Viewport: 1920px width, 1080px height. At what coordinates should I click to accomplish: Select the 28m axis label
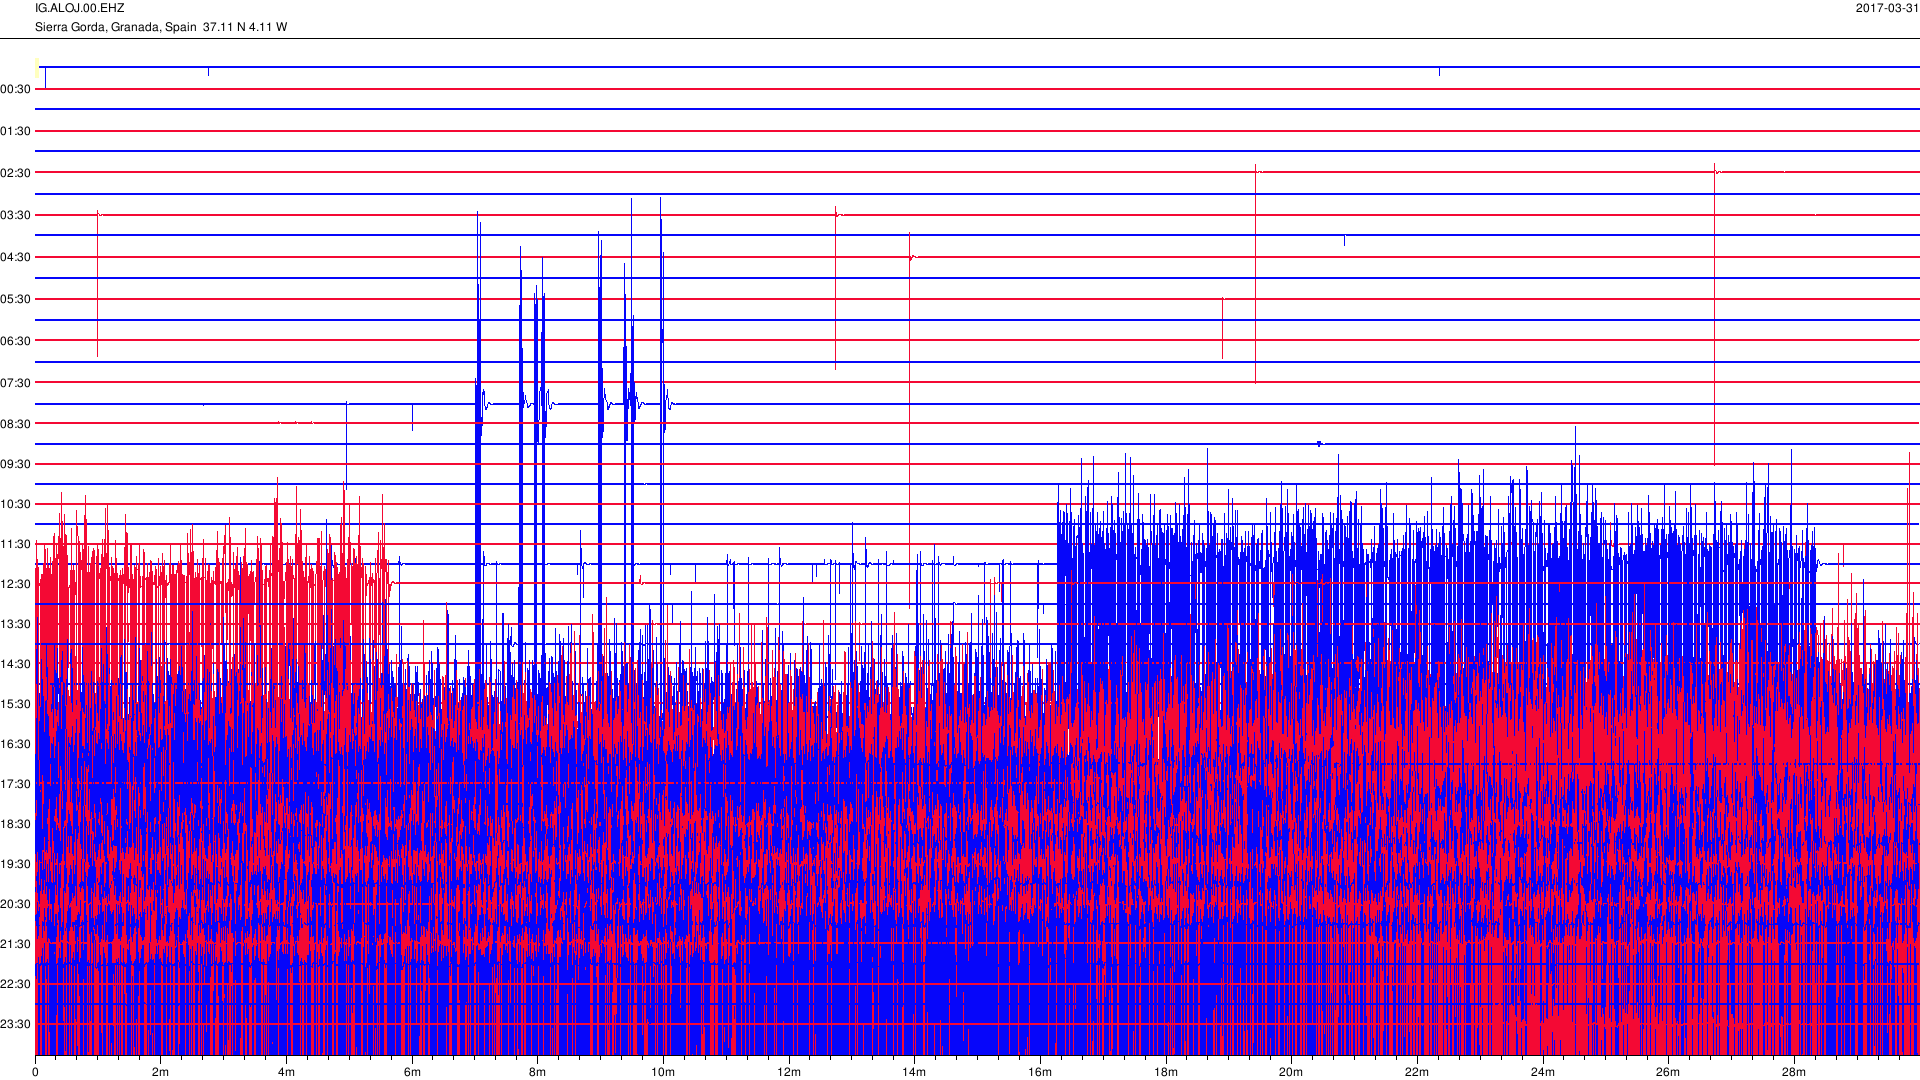pyautogui.click(x=1794, y=1072)
